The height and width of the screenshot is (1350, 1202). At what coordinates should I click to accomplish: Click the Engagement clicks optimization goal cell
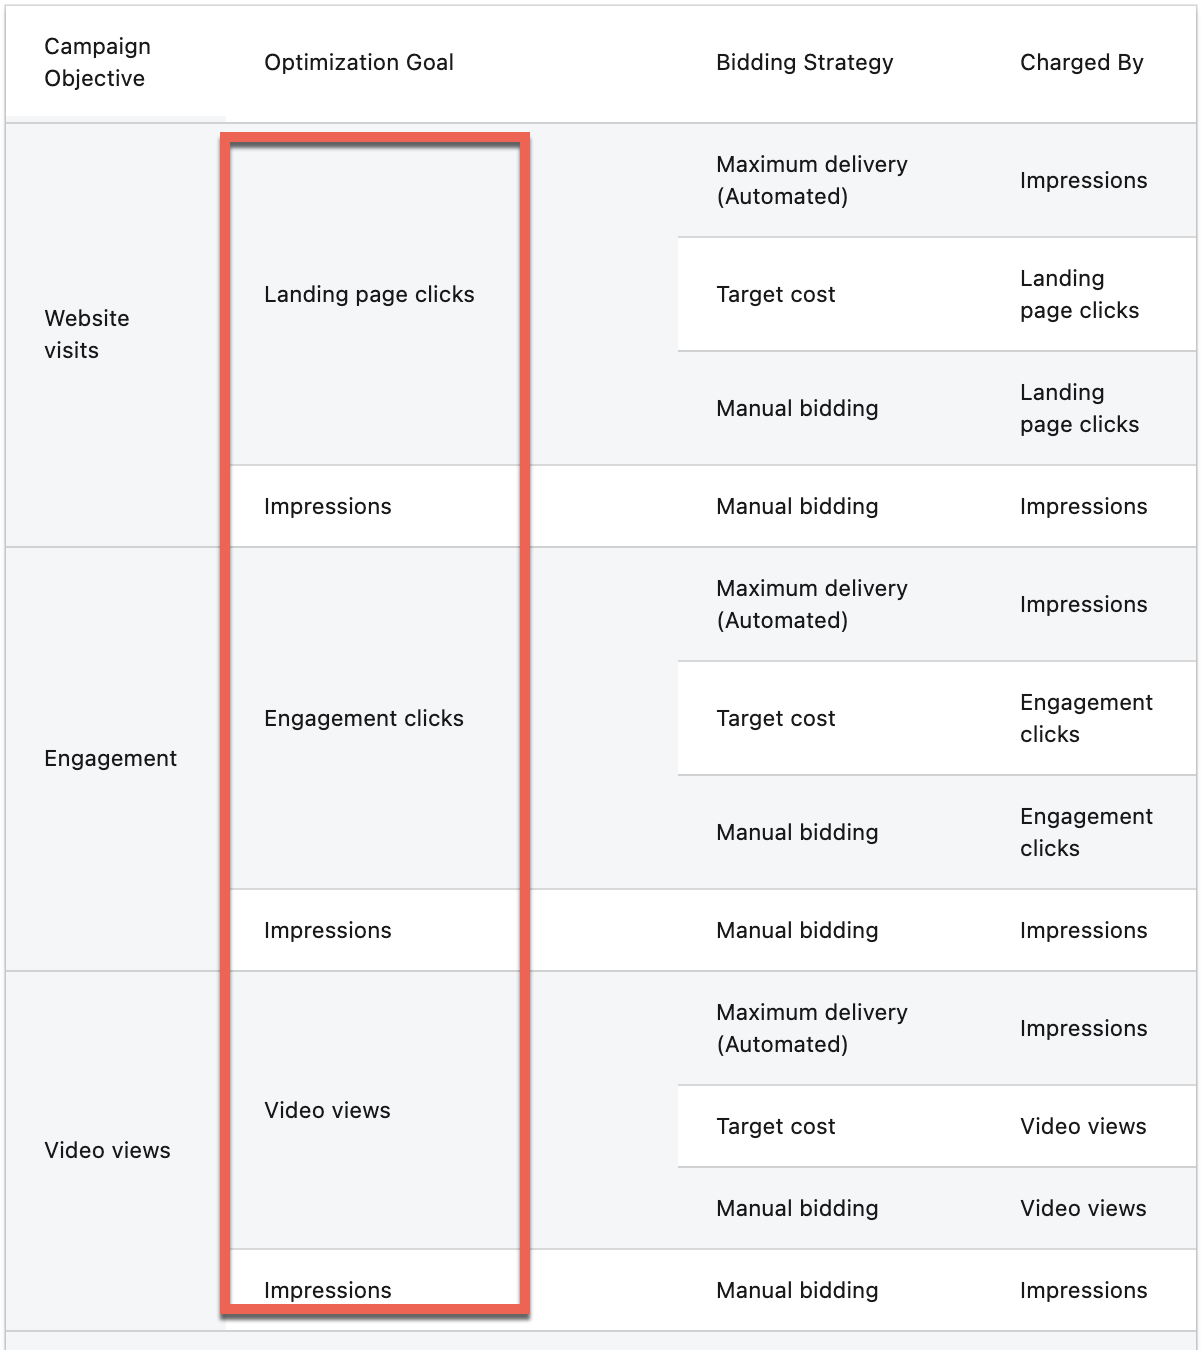(363, 718)
